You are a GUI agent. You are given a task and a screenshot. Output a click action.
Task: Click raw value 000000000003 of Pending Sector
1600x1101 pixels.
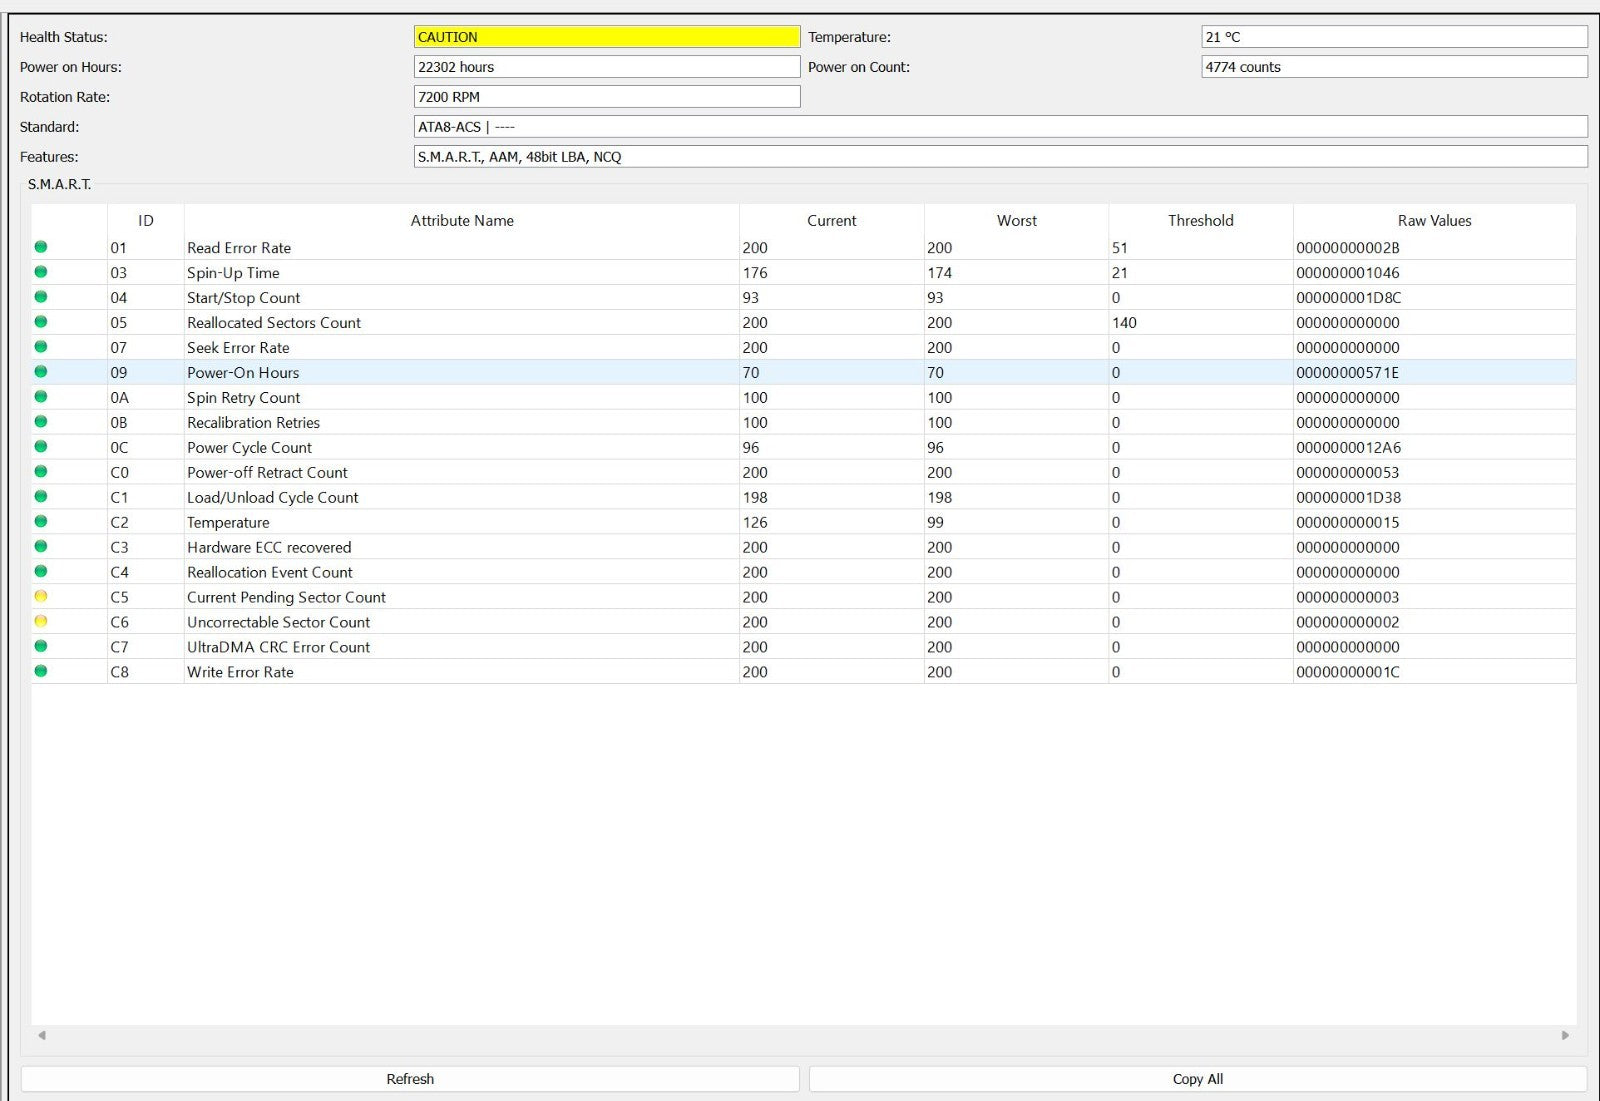click(x=1348, y=598)
